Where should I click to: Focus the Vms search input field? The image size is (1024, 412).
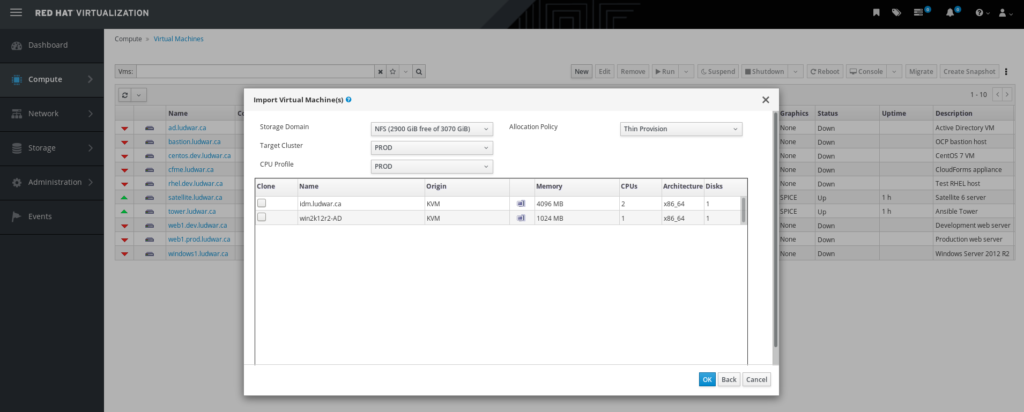pos(255,72)
